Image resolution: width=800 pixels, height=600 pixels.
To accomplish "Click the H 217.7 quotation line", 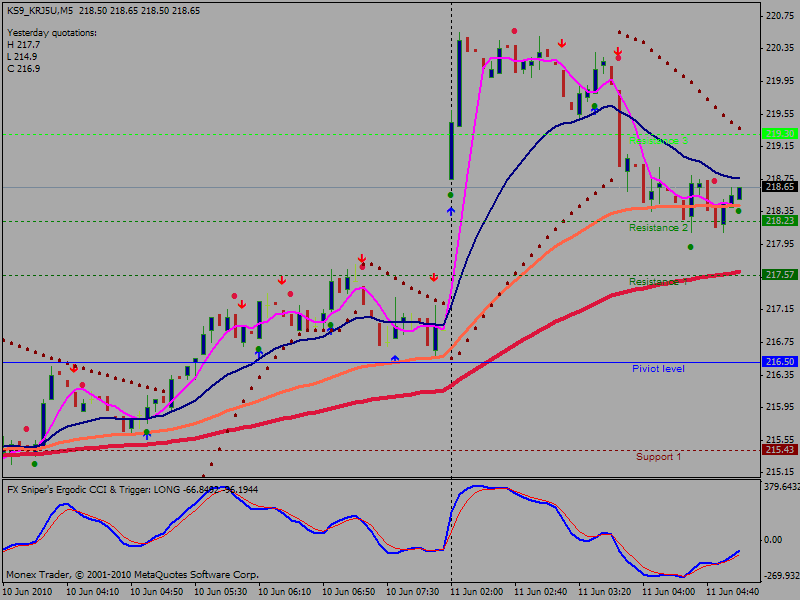I will pyautogui.click(x=23, y=45).
